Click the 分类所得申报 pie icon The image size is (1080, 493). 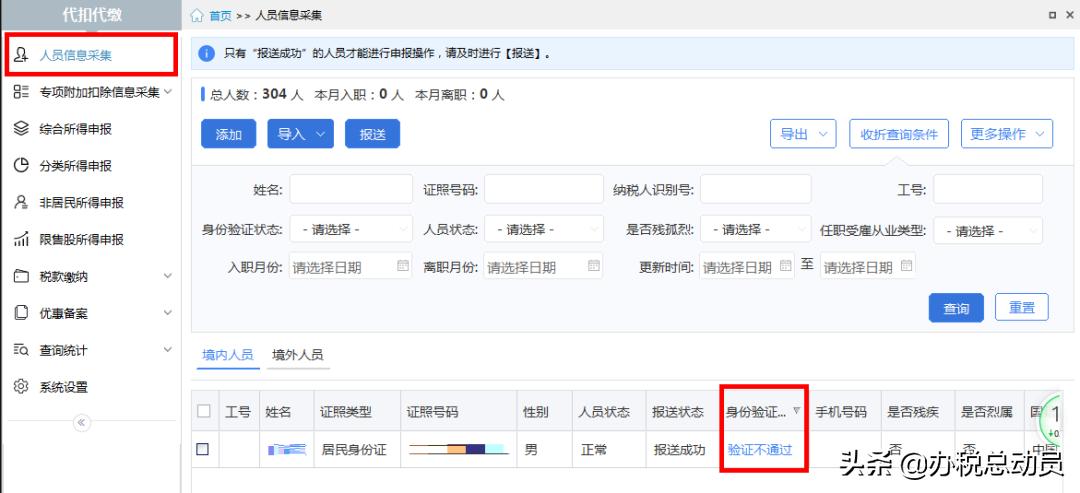coord(21,165)
